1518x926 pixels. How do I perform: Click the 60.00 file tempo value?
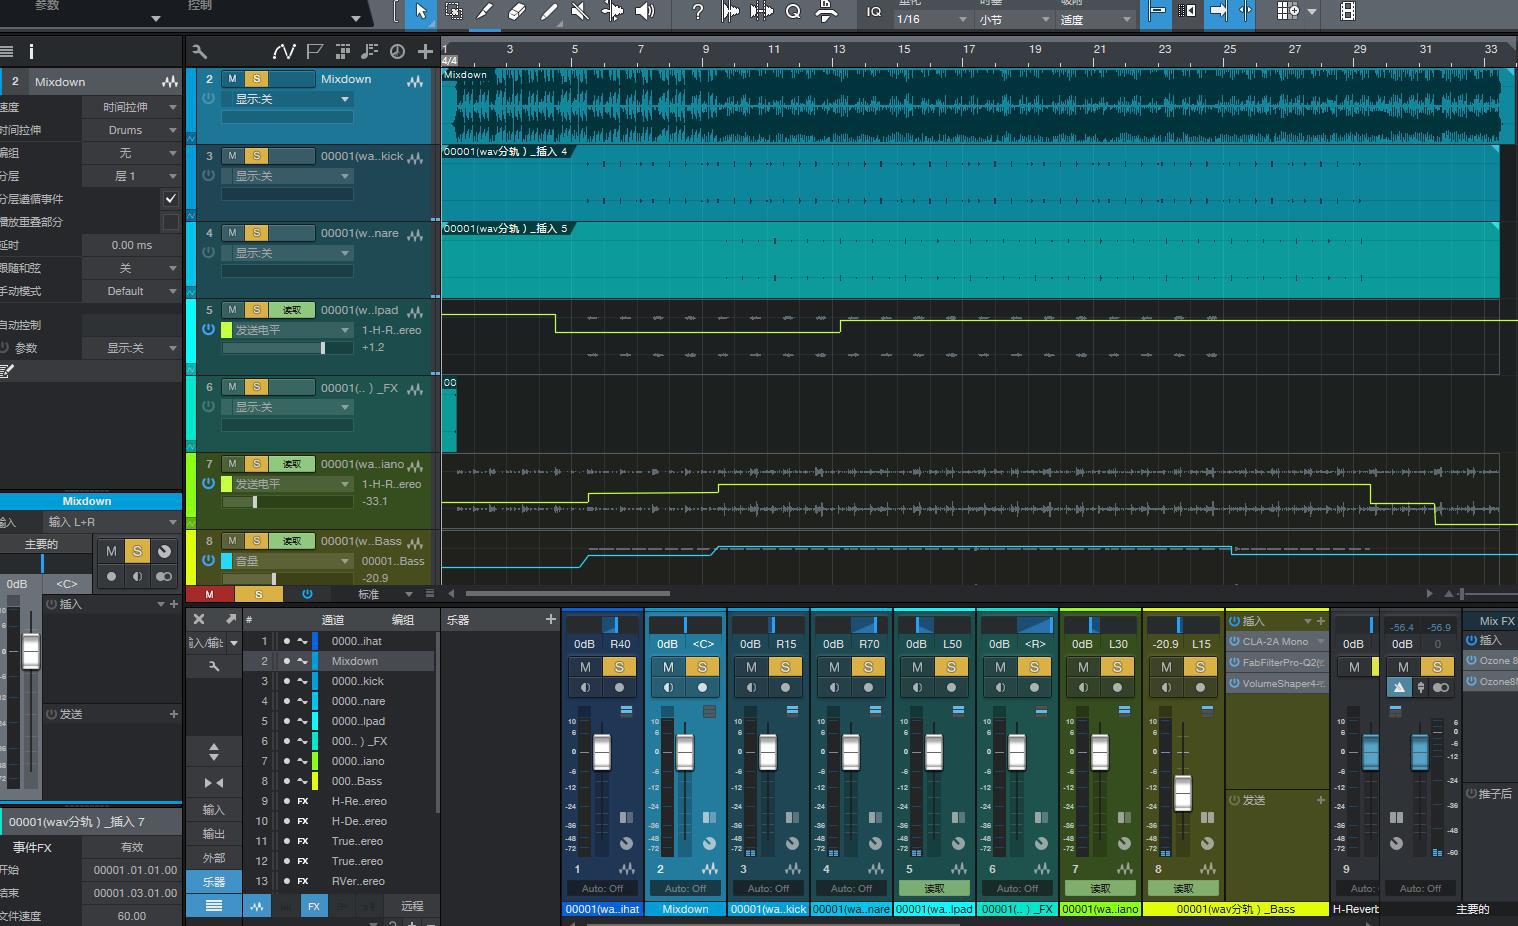tap(131, 916)
